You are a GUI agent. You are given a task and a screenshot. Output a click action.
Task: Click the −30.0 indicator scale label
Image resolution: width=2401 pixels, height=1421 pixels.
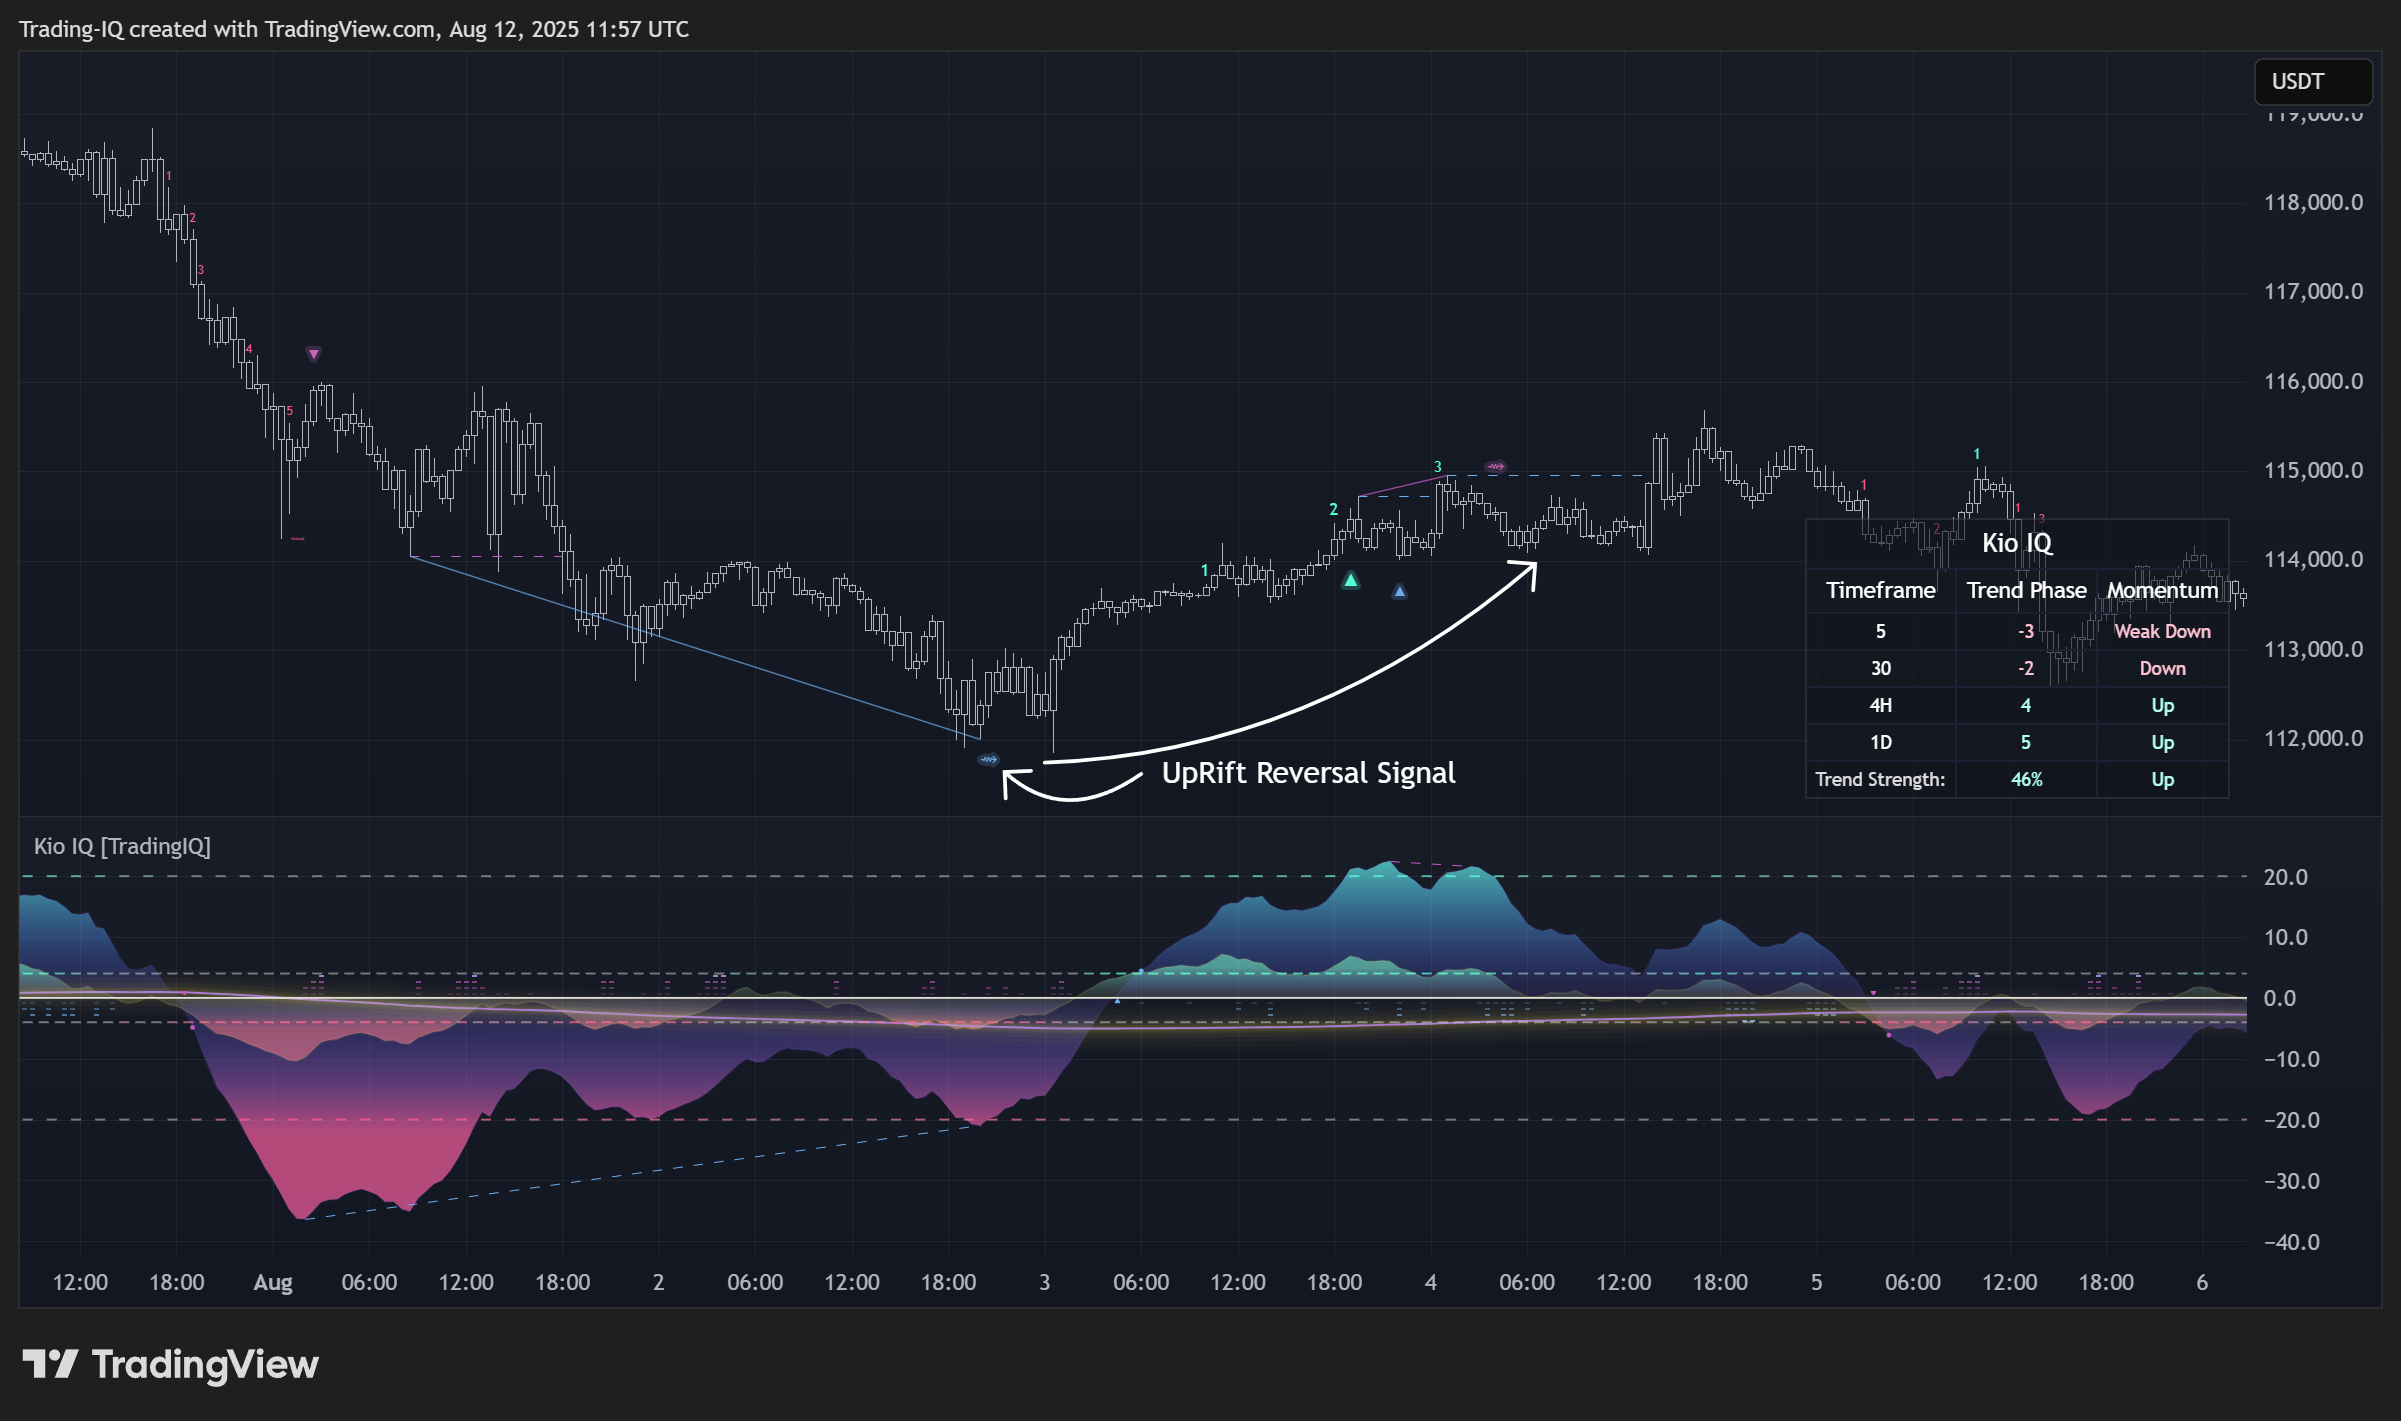2291,1181
